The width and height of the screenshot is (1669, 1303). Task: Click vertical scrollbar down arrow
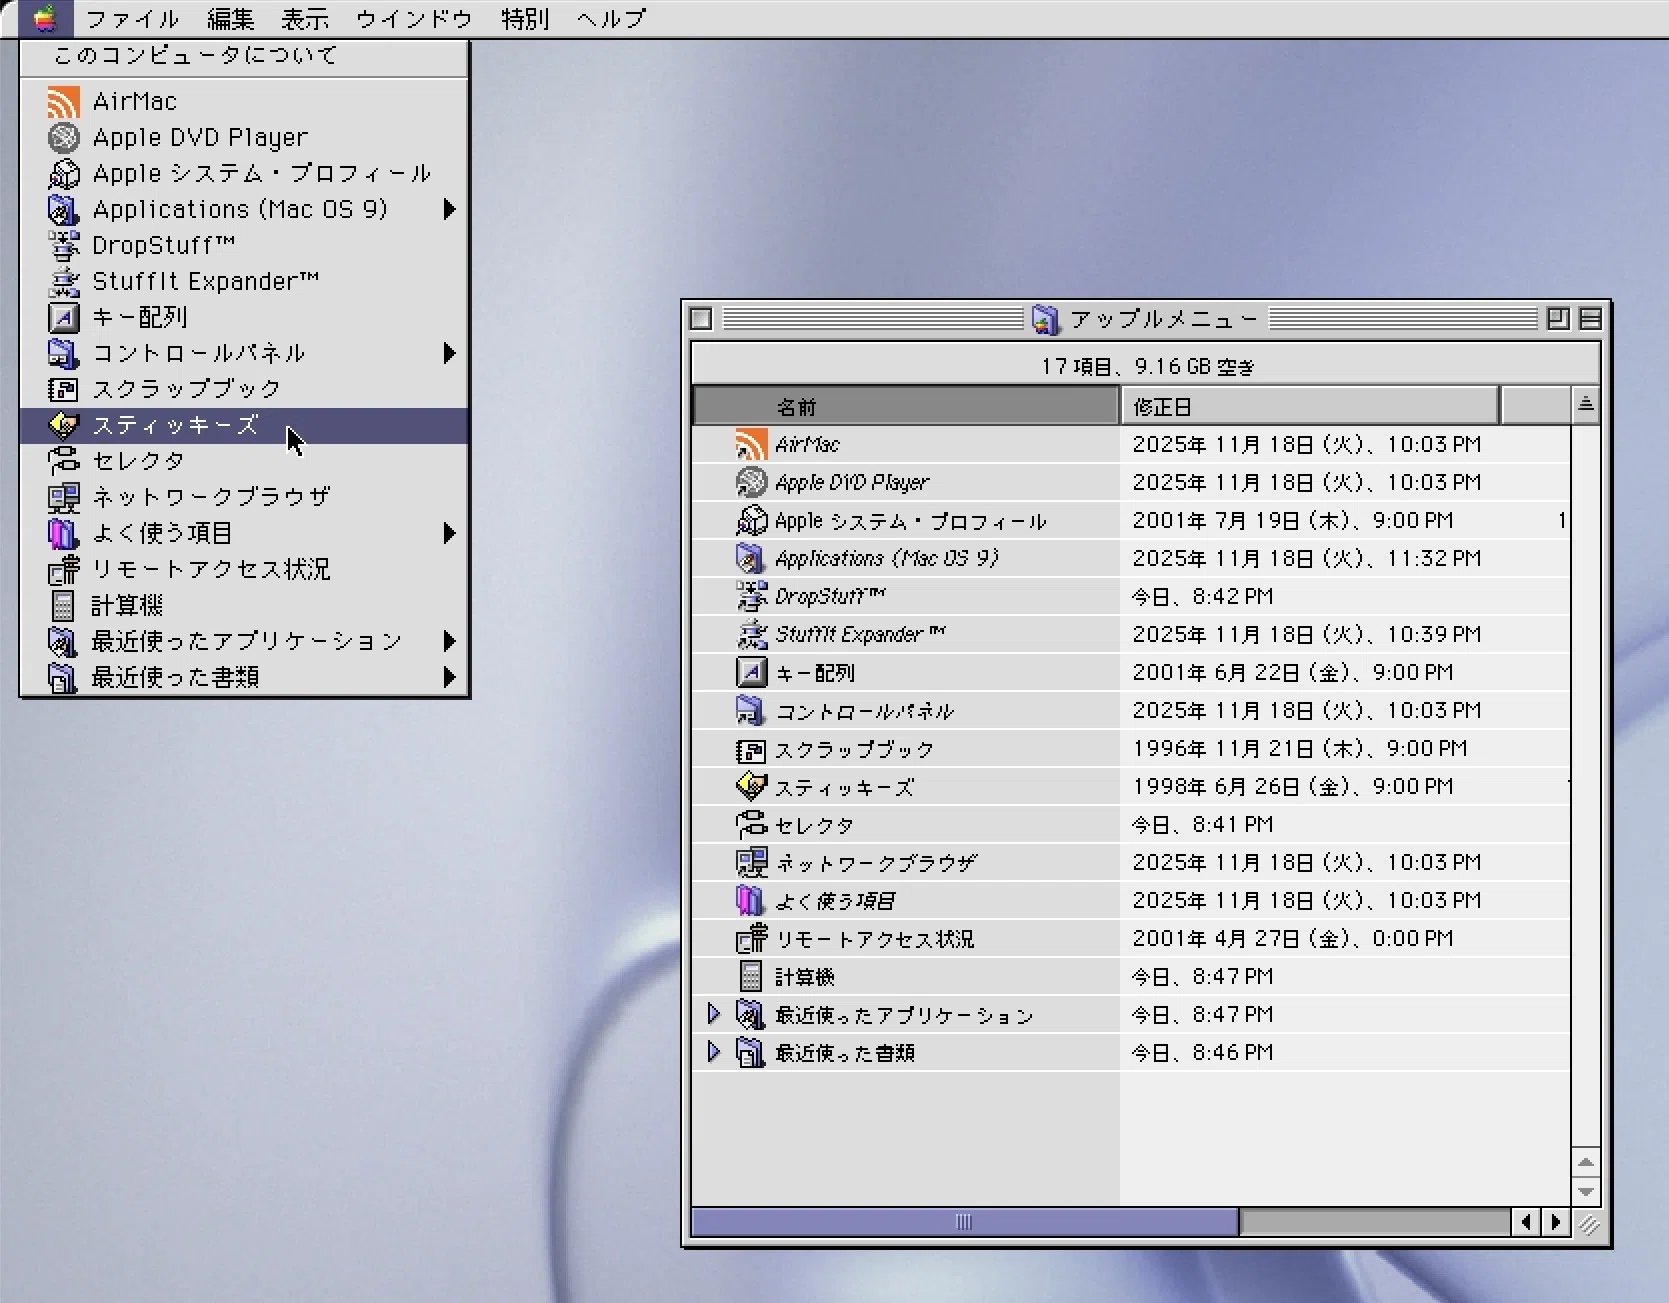tap(1585, 1192)
